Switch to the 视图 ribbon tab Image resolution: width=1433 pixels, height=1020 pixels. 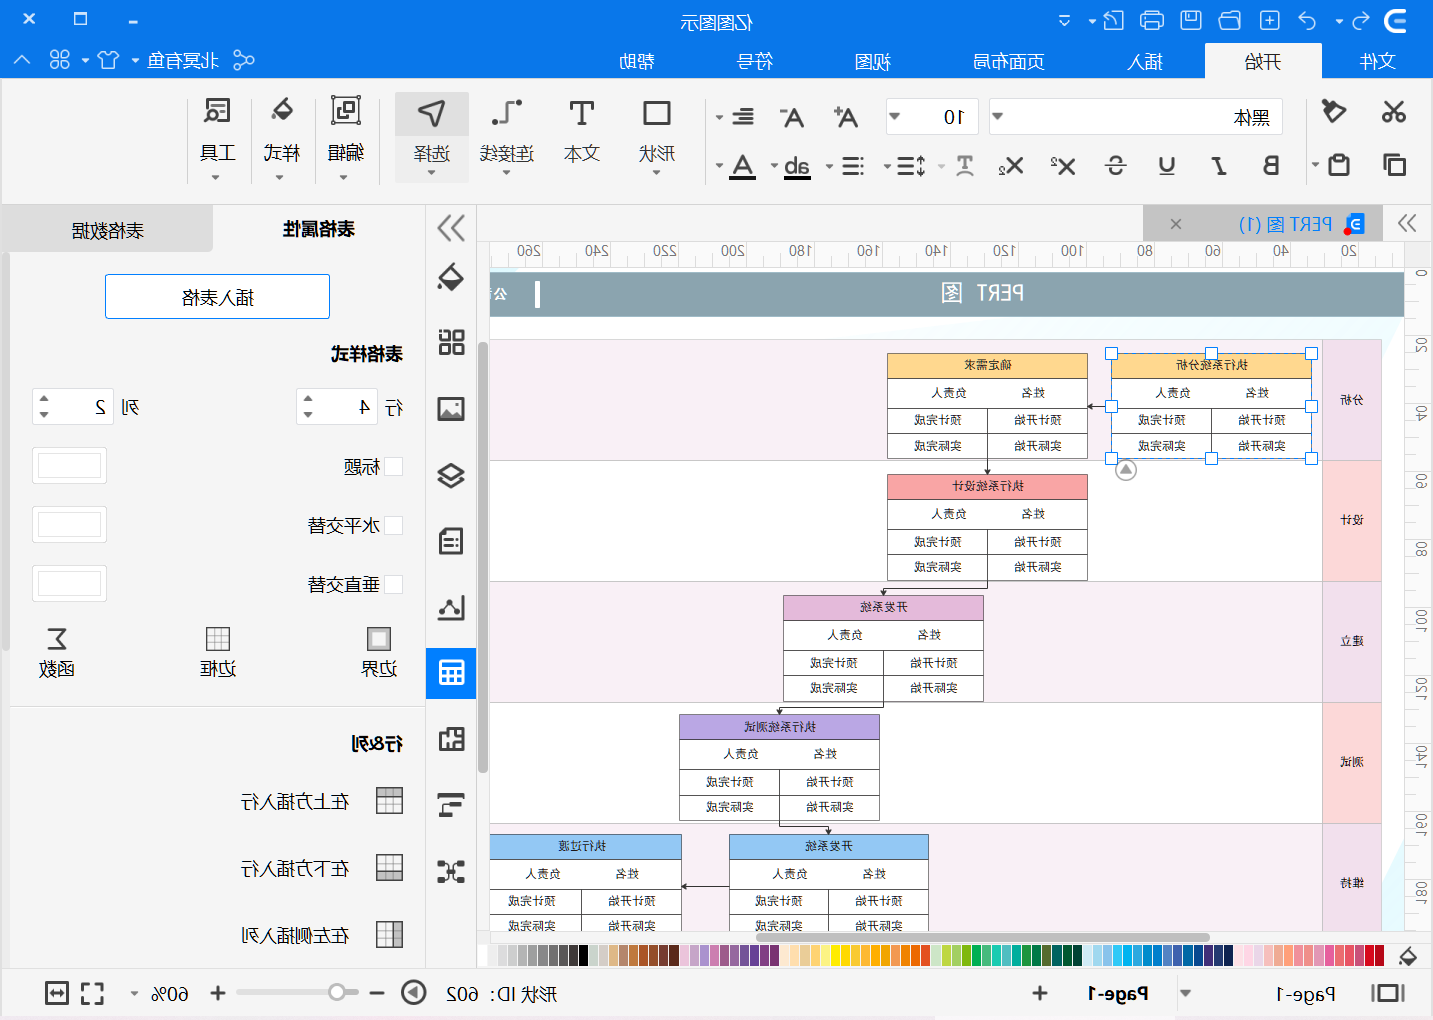pyautogui.click(x=872, y=62)
